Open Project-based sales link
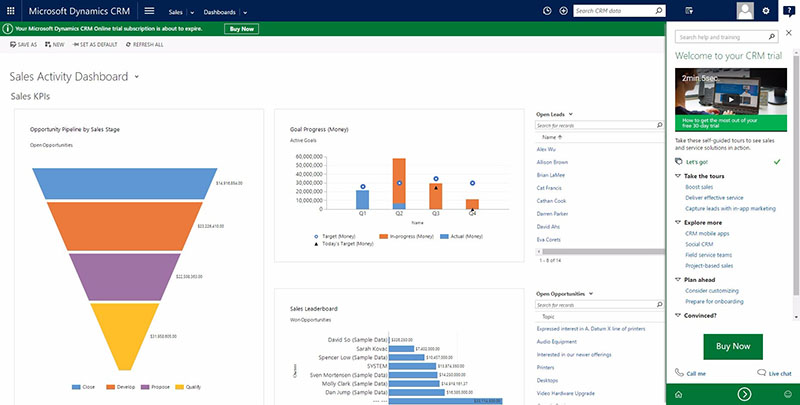Viewport: 800px width, 405px height. [709, 266]
